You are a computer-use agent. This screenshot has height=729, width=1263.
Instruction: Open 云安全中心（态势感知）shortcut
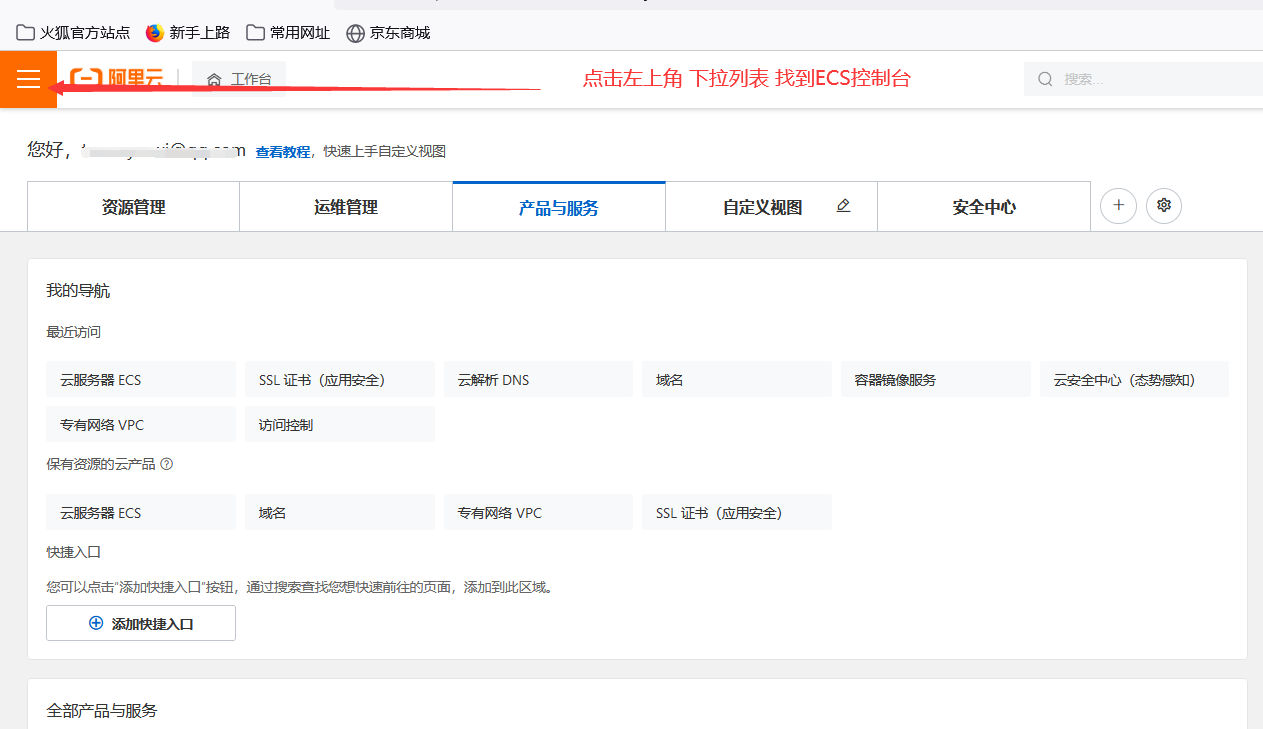tap(1134, 380)
